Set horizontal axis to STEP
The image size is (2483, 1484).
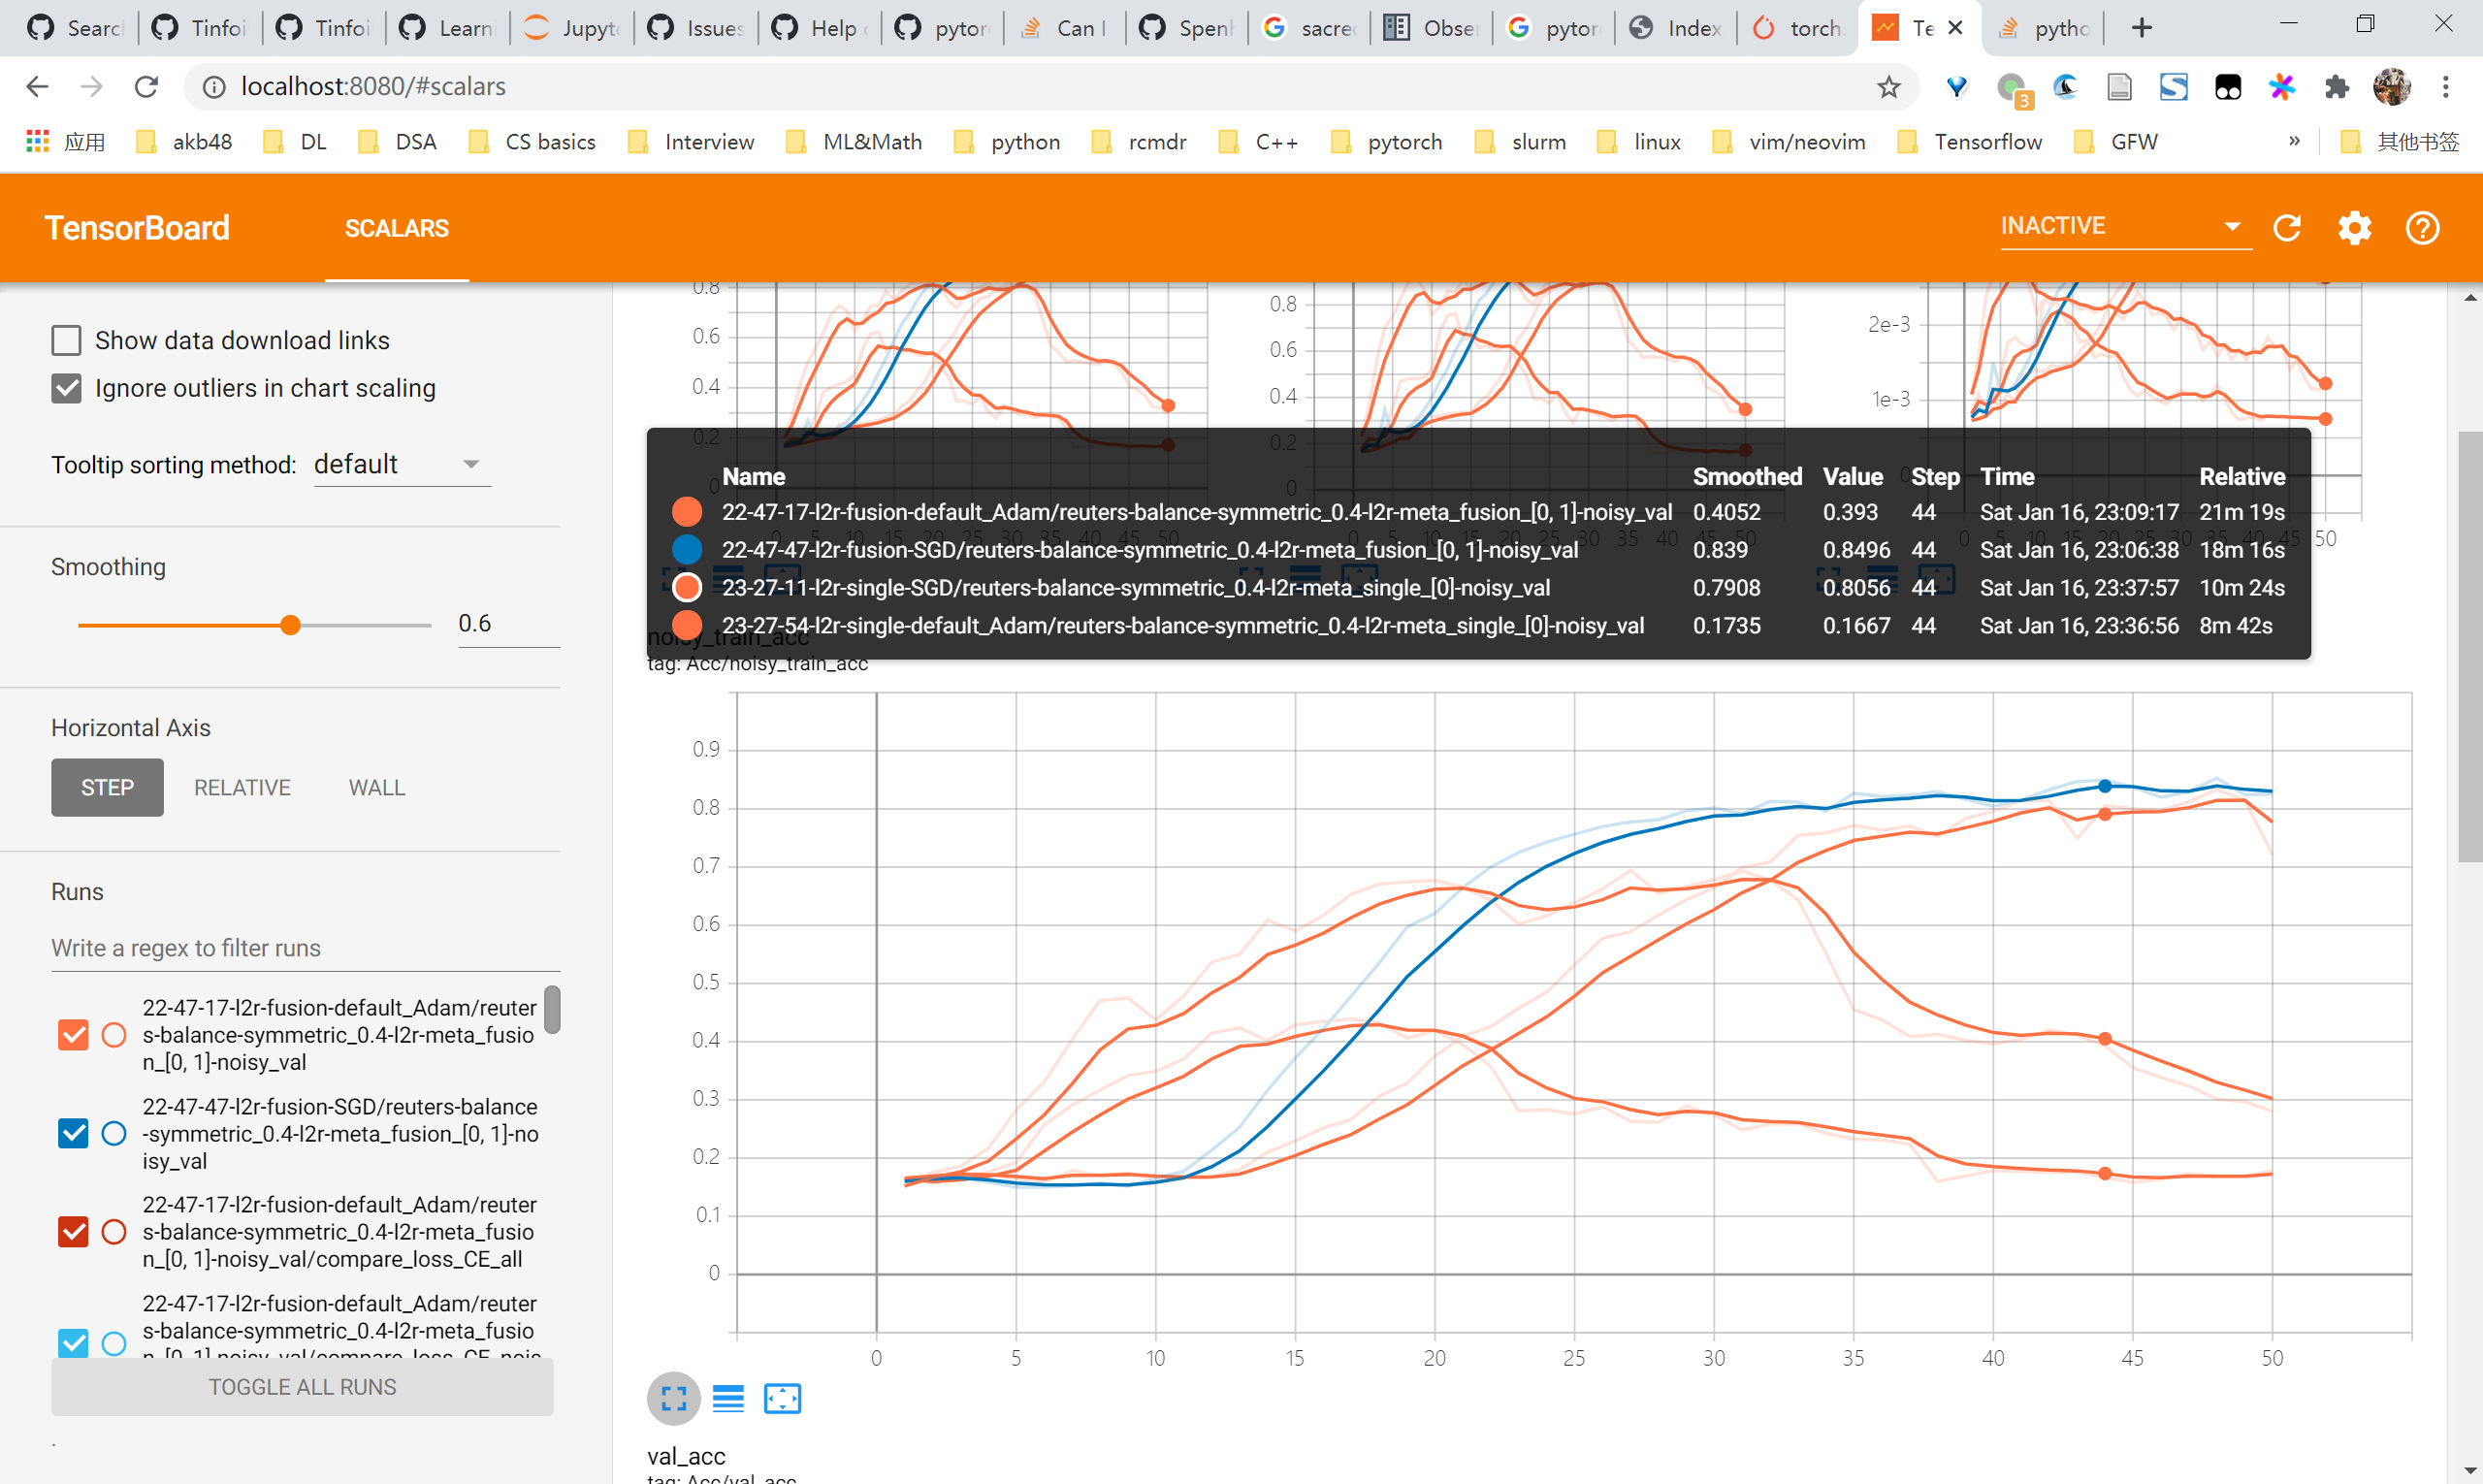click(107, 788)
